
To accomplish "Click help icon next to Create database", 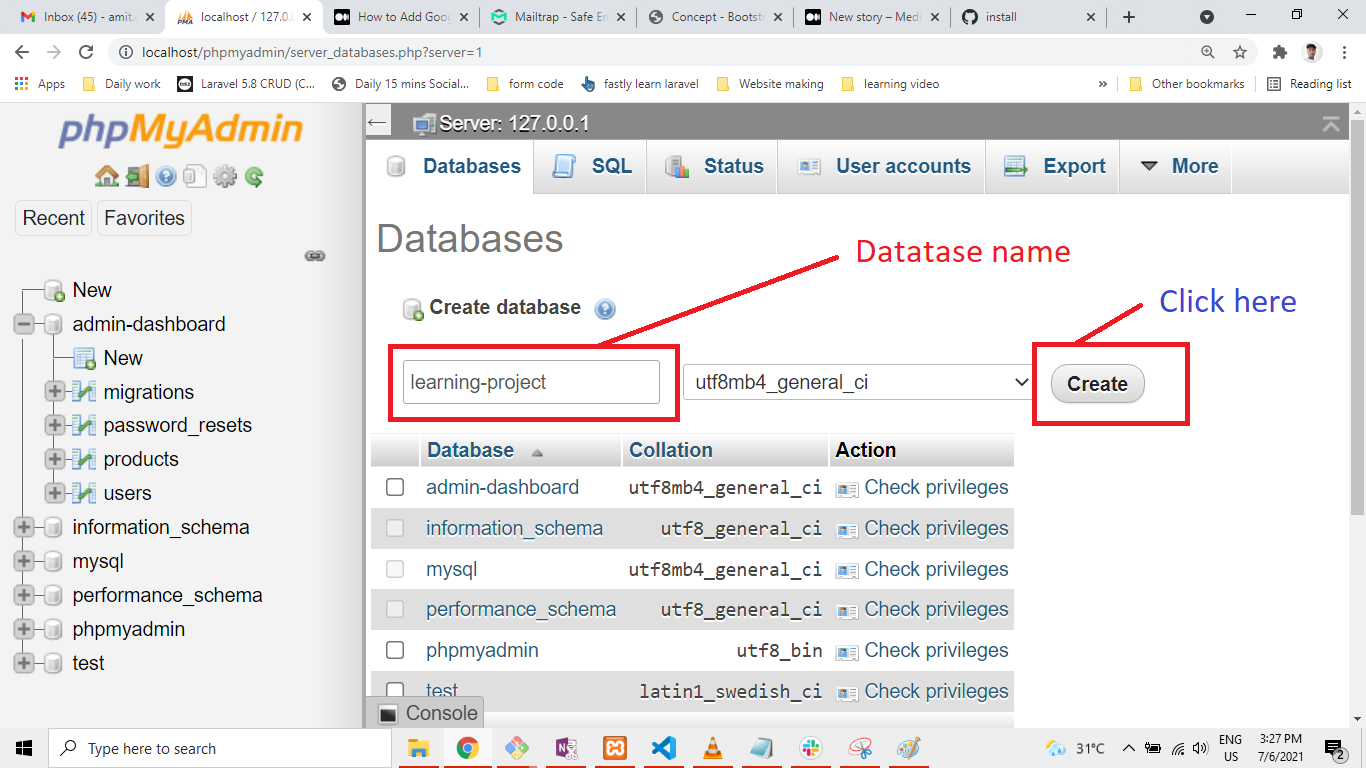I will [605, 309].
